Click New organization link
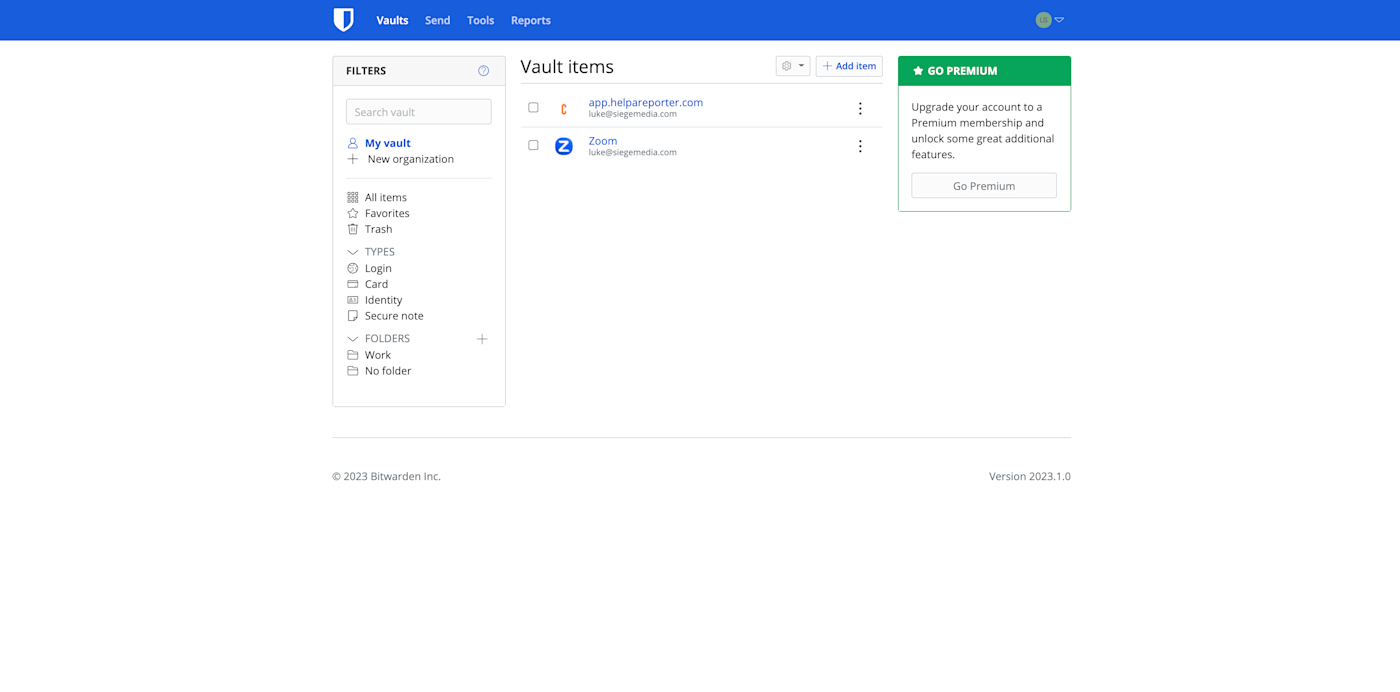 click(x=410, y=159)
